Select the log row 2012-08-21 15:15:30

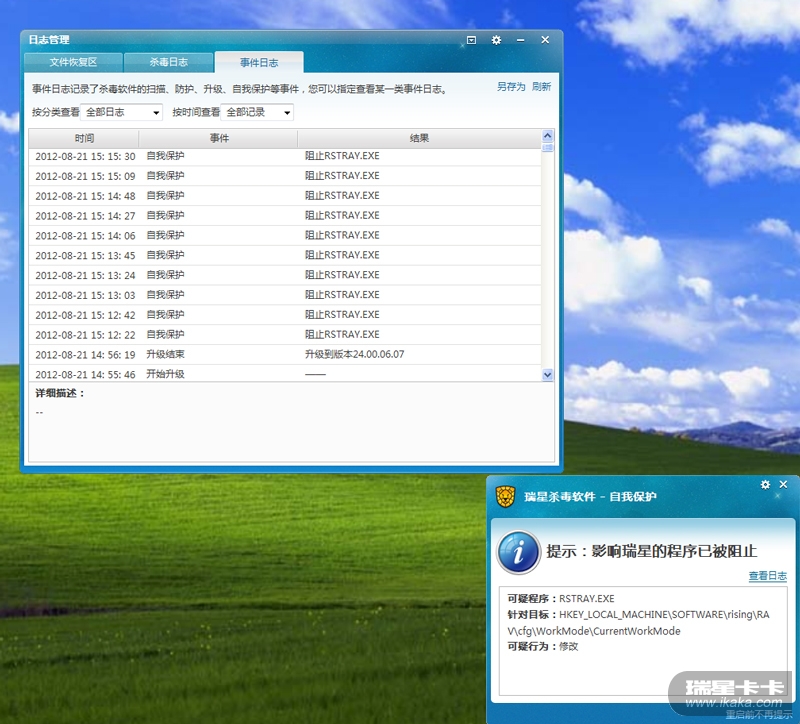pyautogui.click(x=285, y=156)
